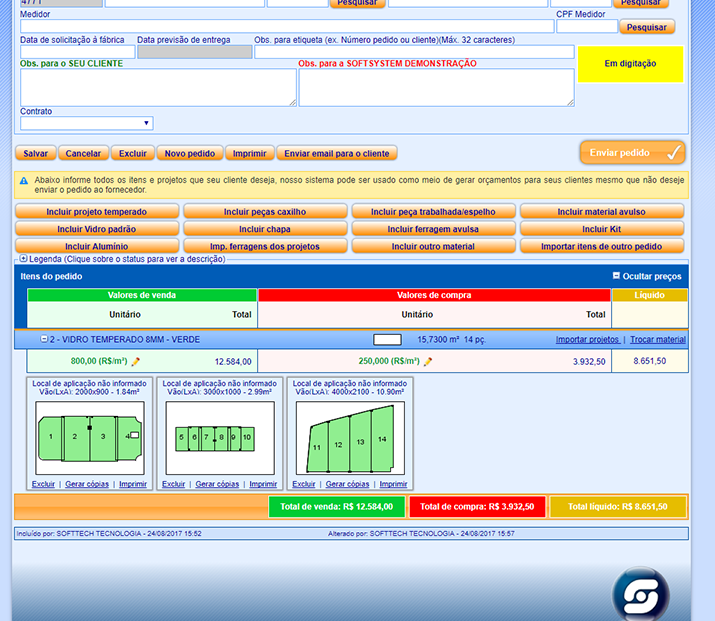Focus the Obs. para o SEU CLIENTE textbox
Viewport: 715px width, 621px height.
[x=158, y=87]
